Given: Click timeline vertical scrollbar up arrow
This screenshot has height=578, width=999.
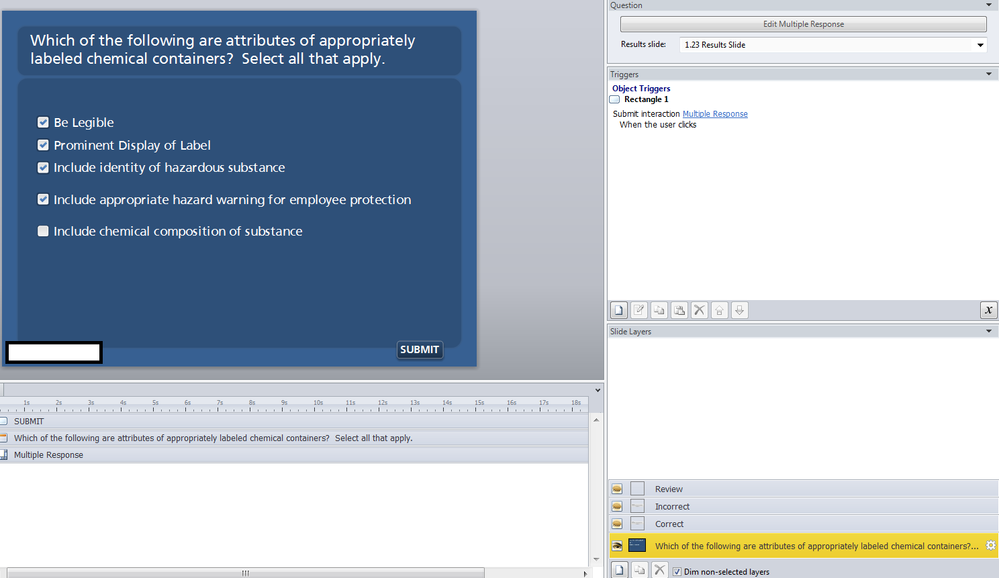Looking at the screenshot, I should (596, 420).
